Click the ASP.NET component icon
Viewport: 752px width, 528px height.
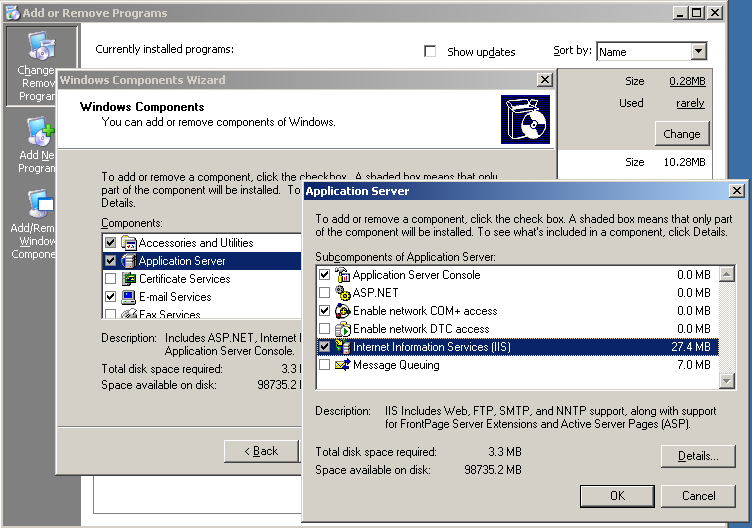coord(342,293)
